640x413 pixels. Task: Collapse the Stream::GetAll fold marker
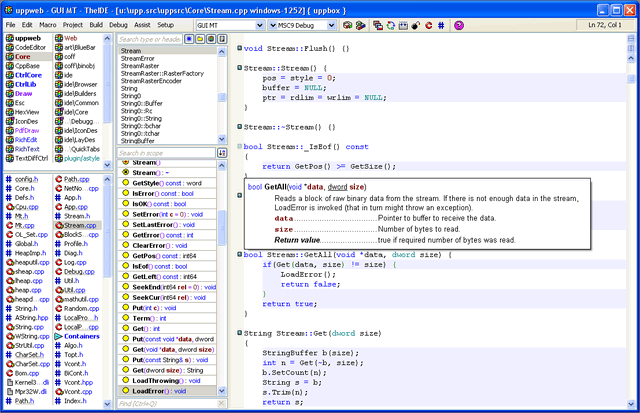click(240, 254)
